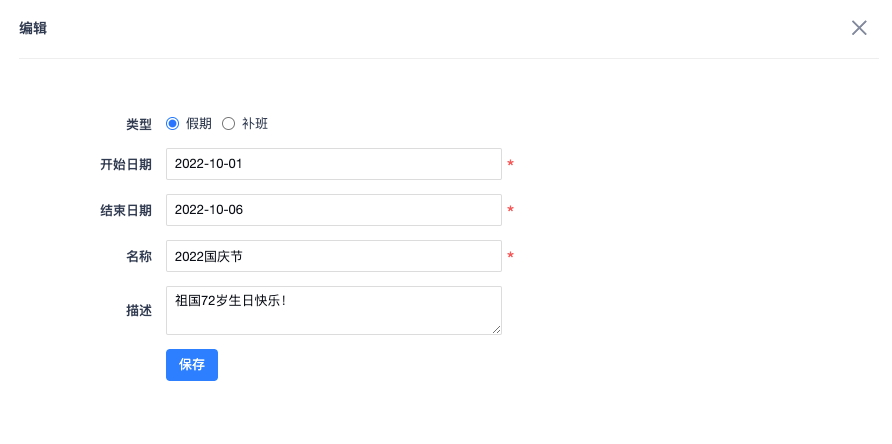Click the 结束日期 date input field
Image resolution: width=892 pixels, height=444 pixels.
coord(333,210)
